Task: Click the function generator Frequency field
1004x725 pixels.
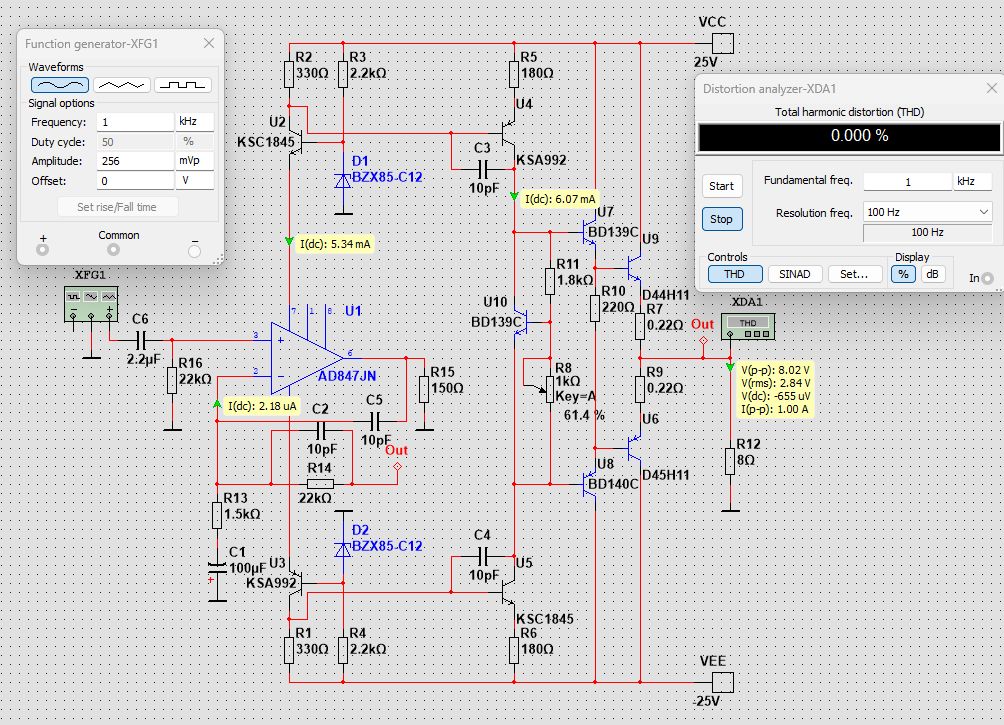Action: pos(135,122)
